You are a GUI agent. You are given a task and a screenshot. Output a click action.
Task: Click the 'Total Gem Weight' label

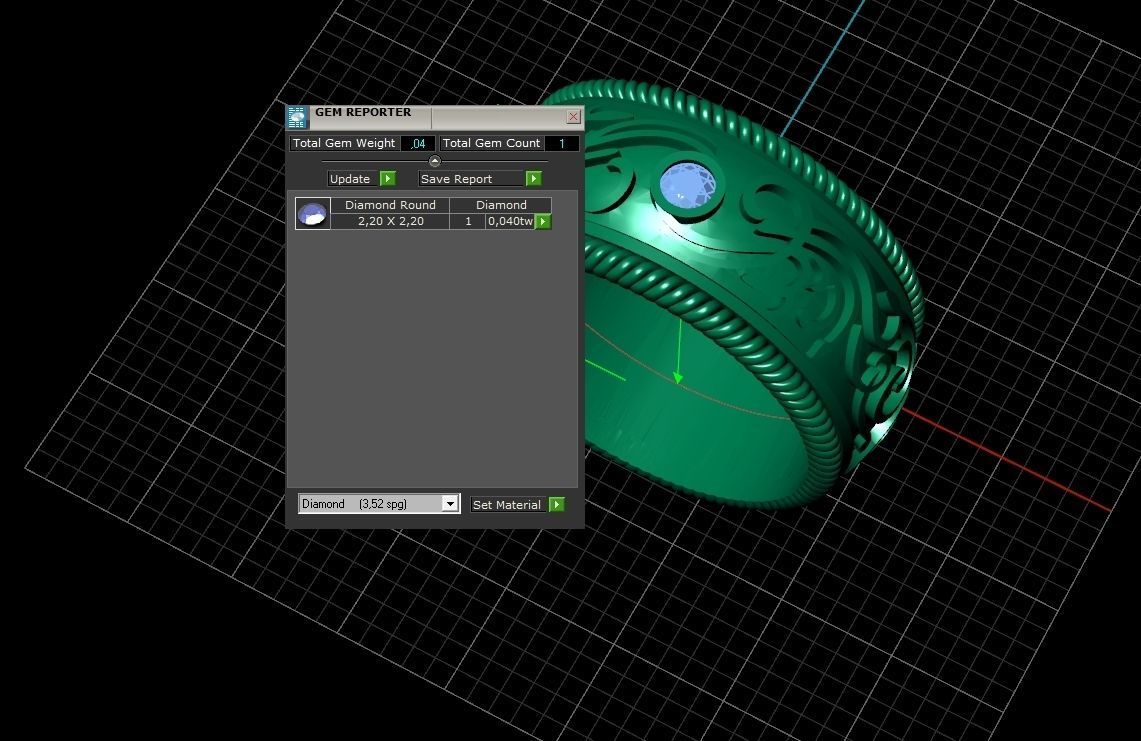click(344, 143)
